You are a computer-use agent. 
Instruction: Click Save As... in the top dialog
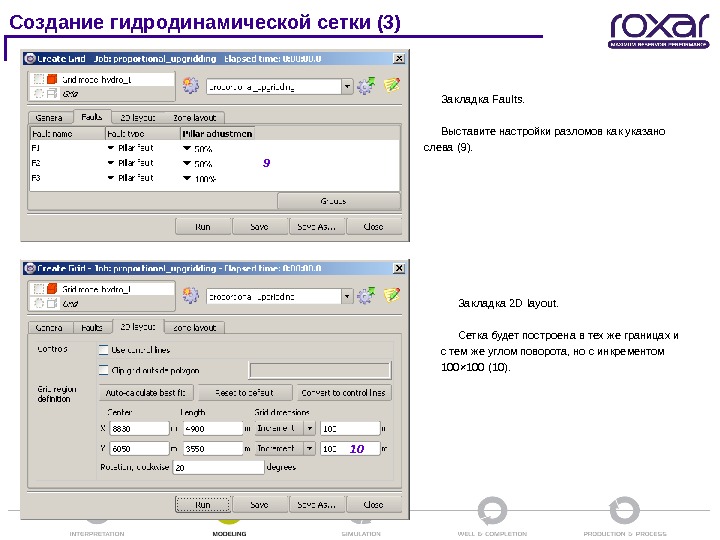tap(316, 226)
